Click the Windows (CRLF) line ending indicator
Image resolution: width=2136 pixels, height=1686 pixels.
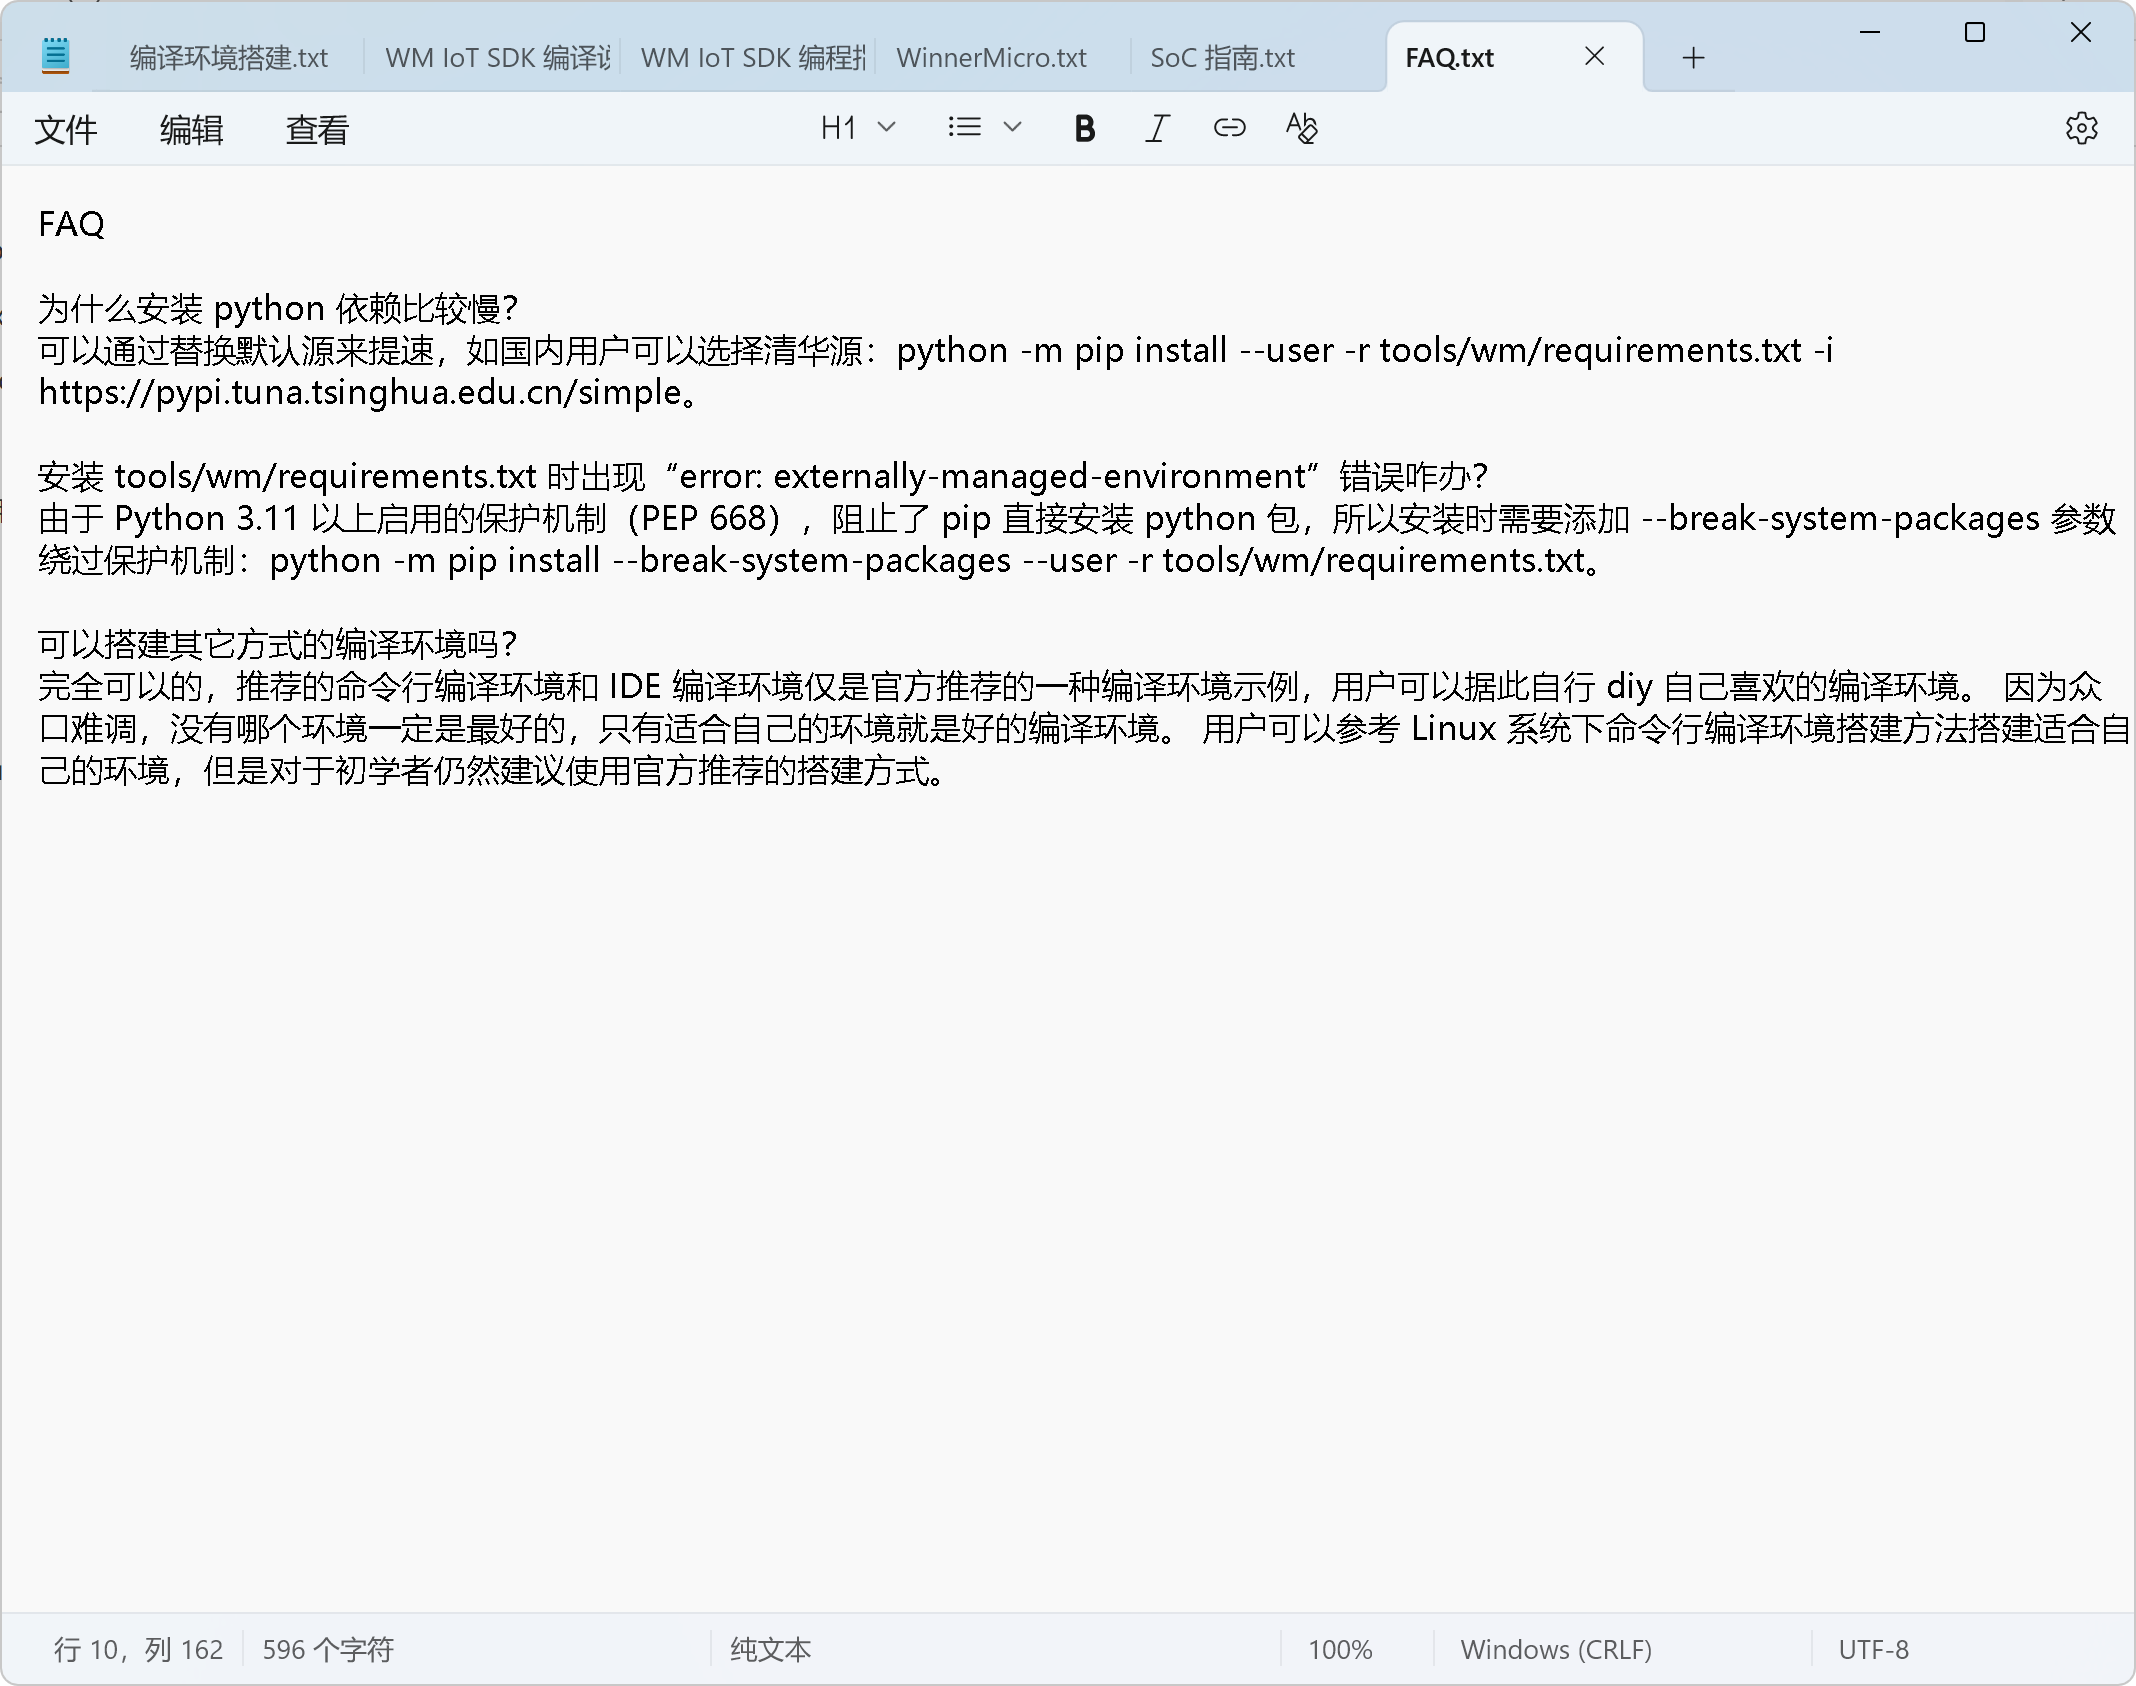click(1555, 1649)
